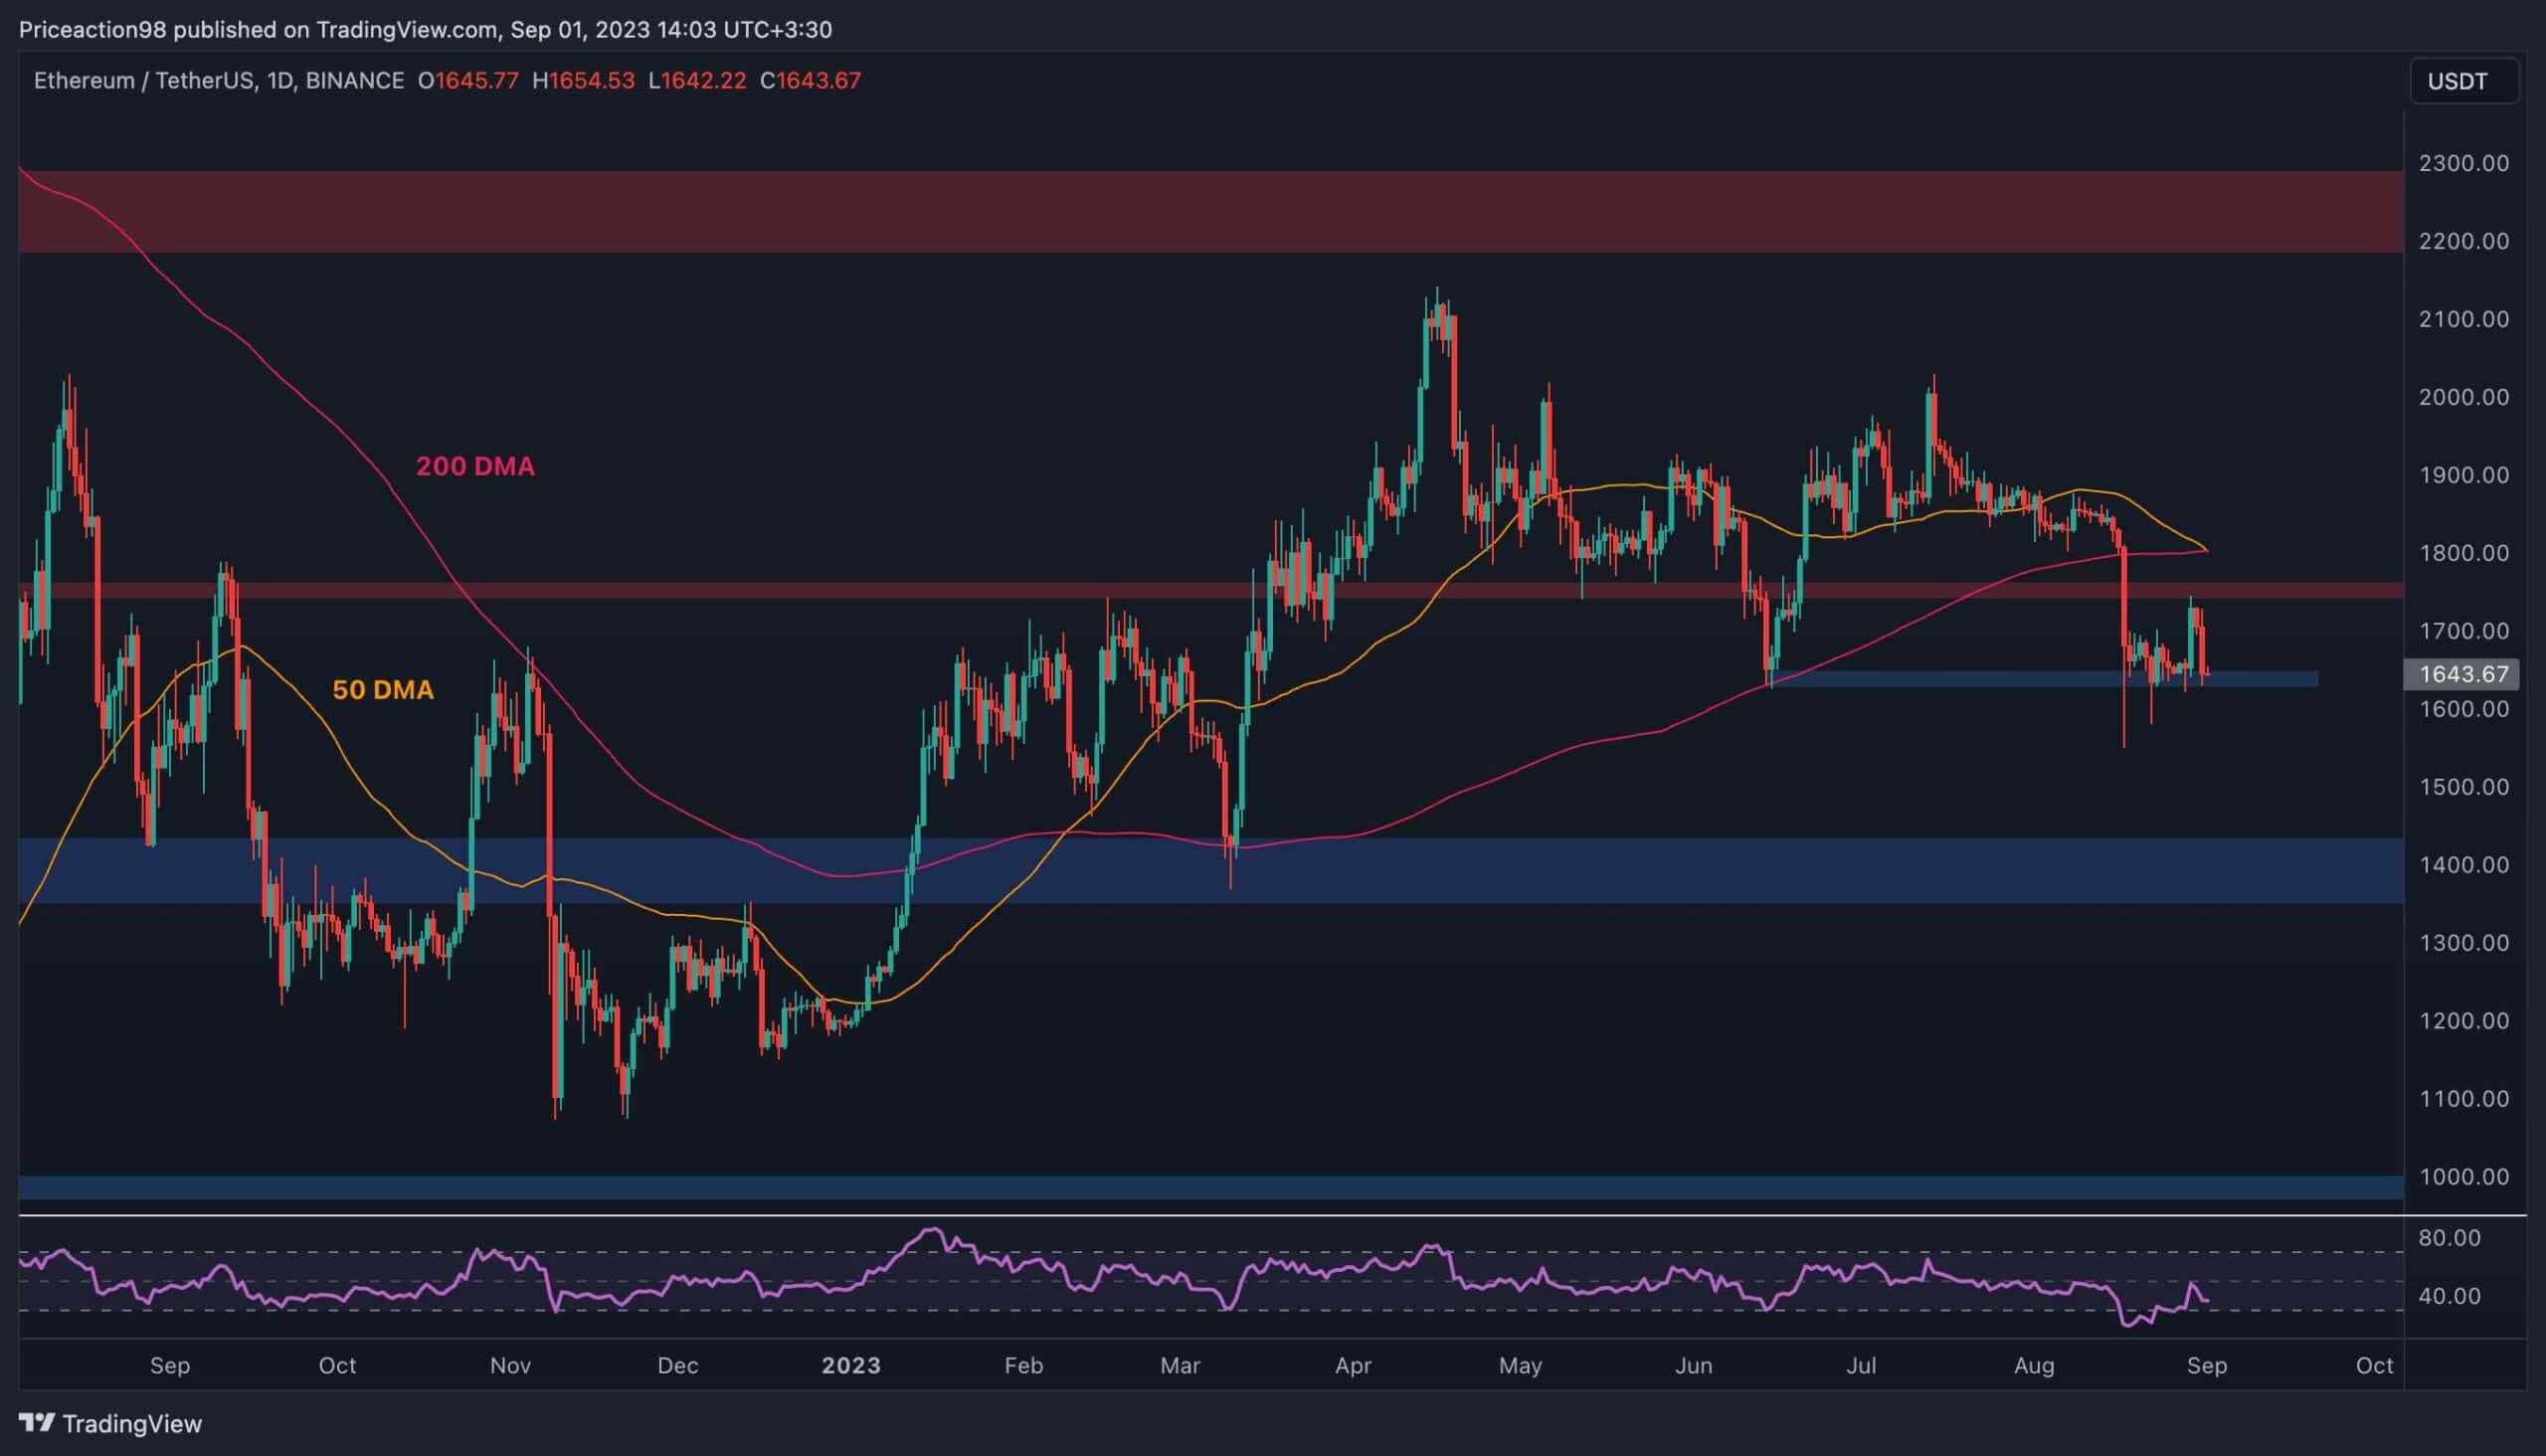Open the TradingView.com link
Viewport: 2546px width, 1456px height.
click(x=408, y=29)
